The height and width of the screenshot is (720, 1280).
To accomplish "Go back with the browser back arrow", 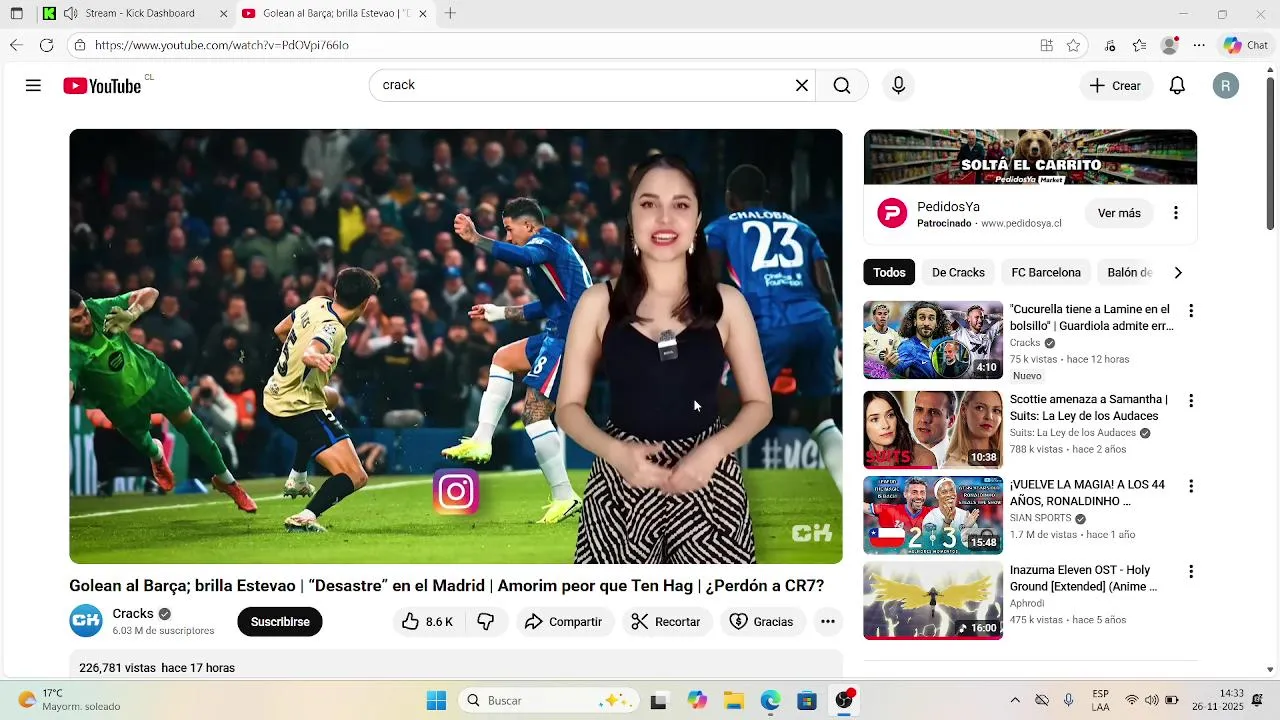I will 16,45.
